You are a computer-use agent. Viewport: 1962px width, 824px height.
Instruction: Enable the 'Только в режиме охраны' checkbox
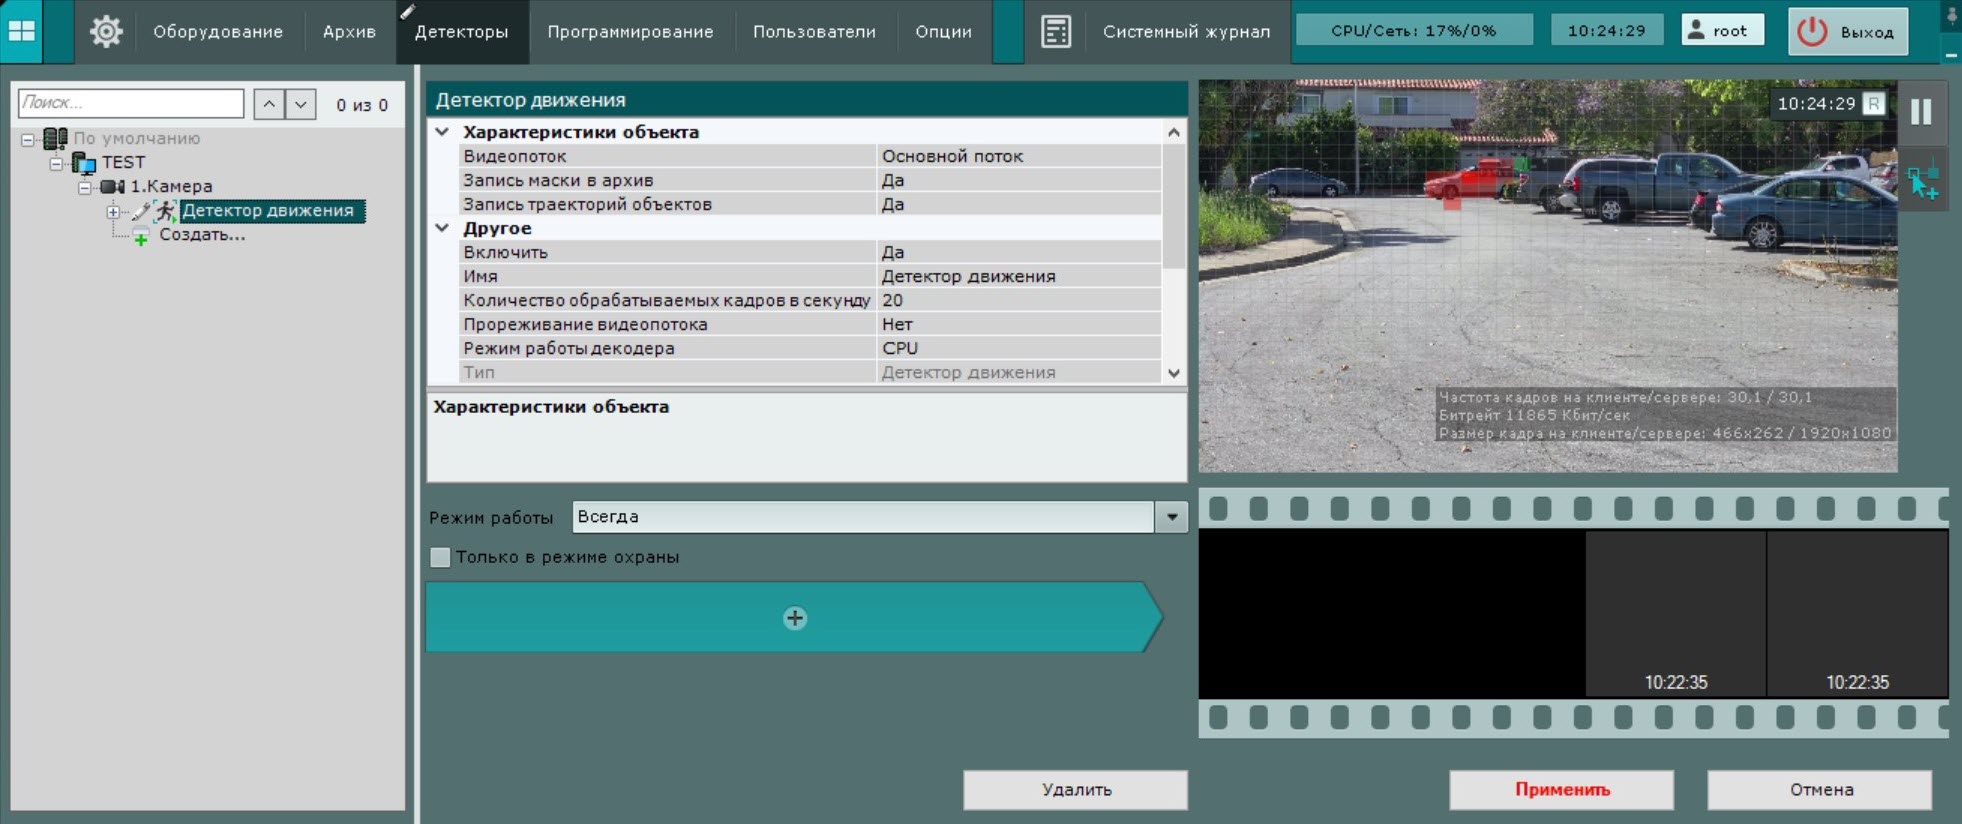[x=440, y=557]
